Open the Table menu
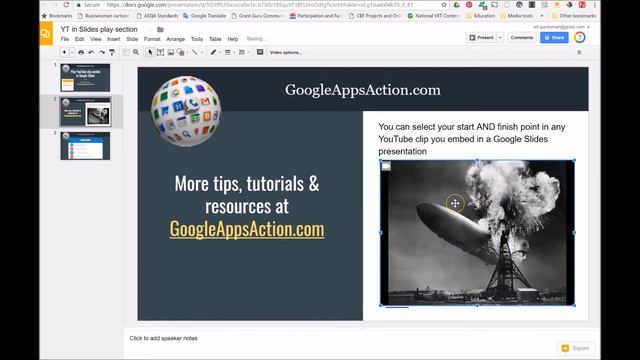Screen dimensions: 640x360 click(215, 39)
